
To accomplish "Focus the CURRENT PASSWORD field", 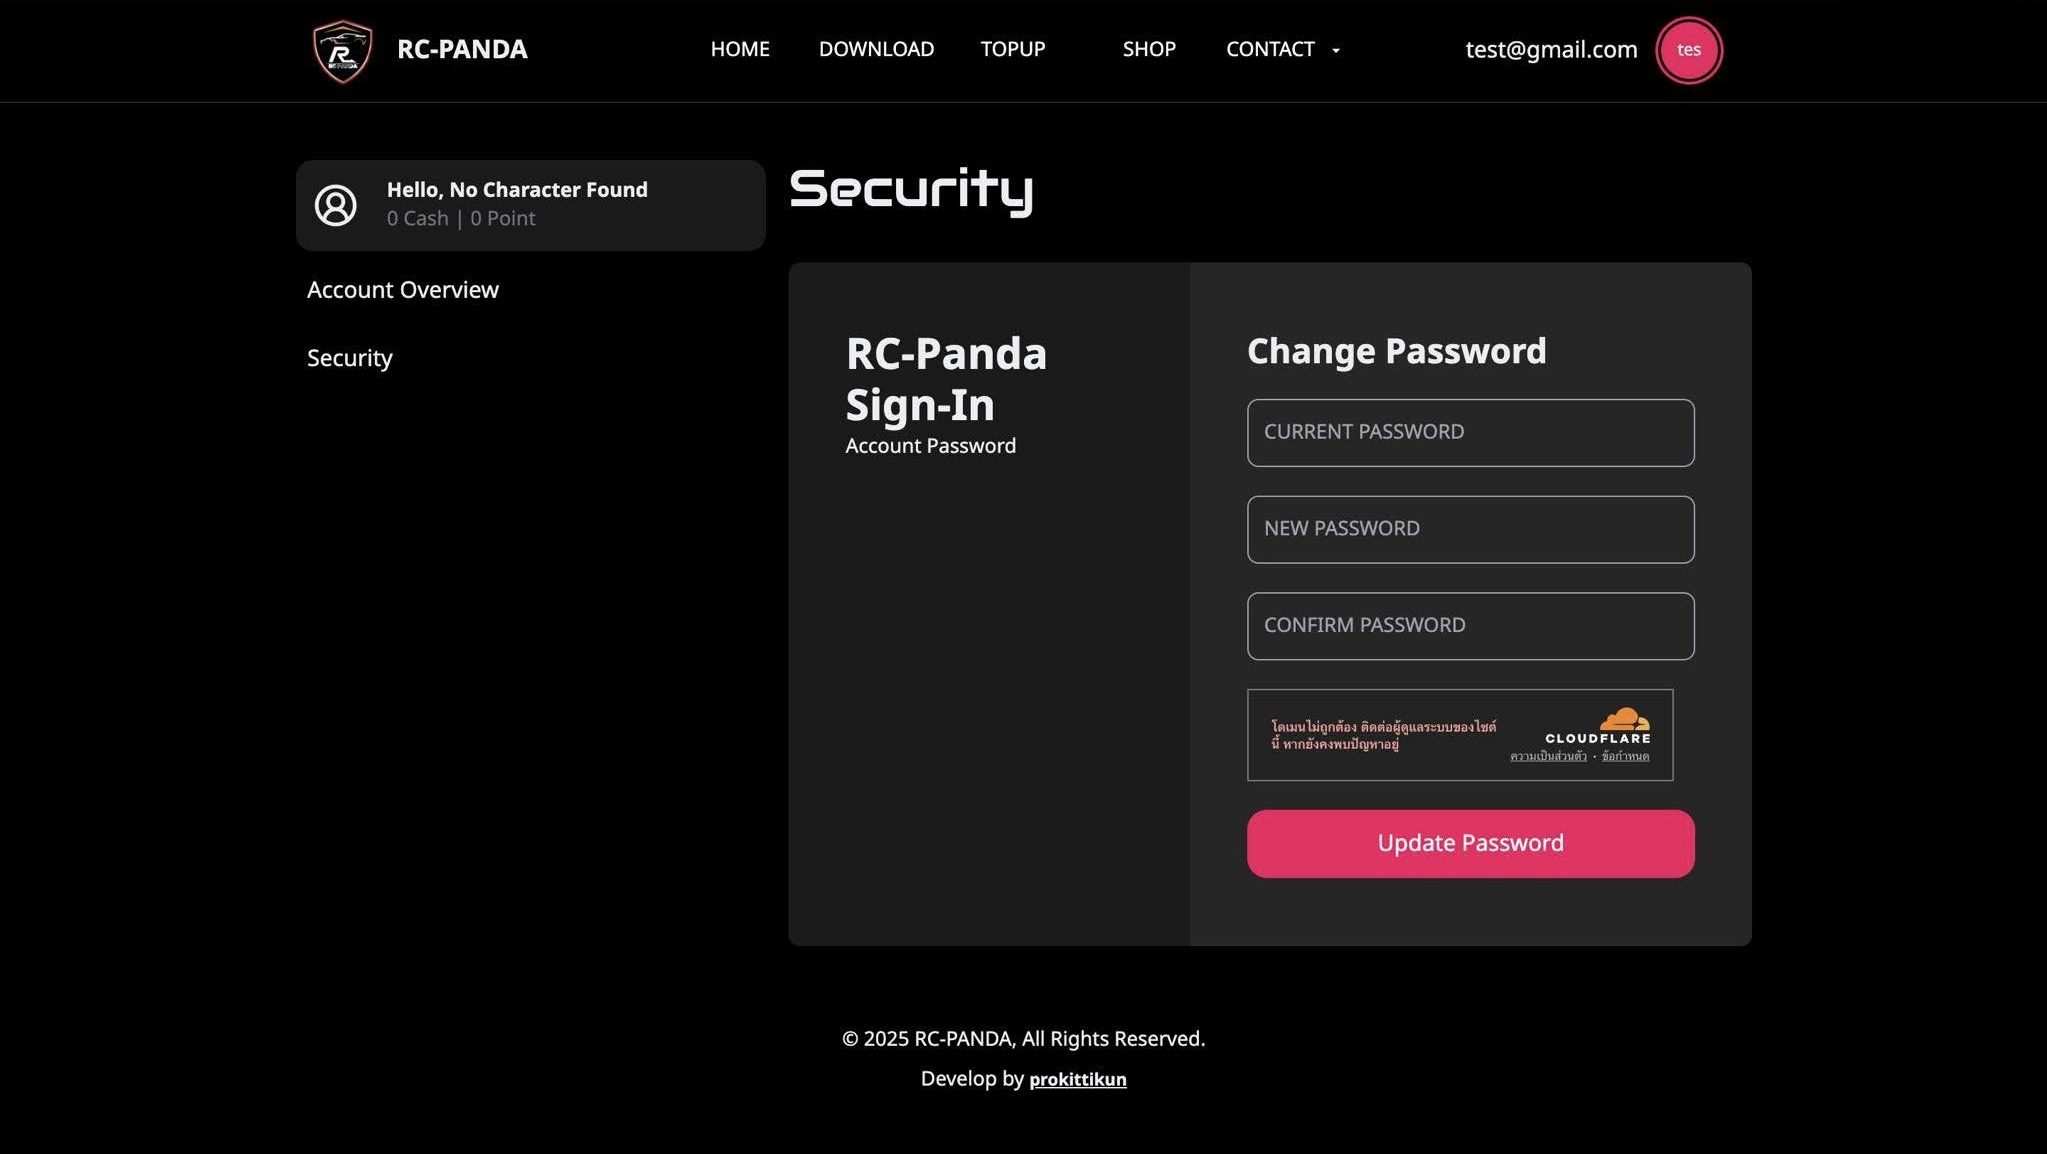I will click(x=1470, y=433).
